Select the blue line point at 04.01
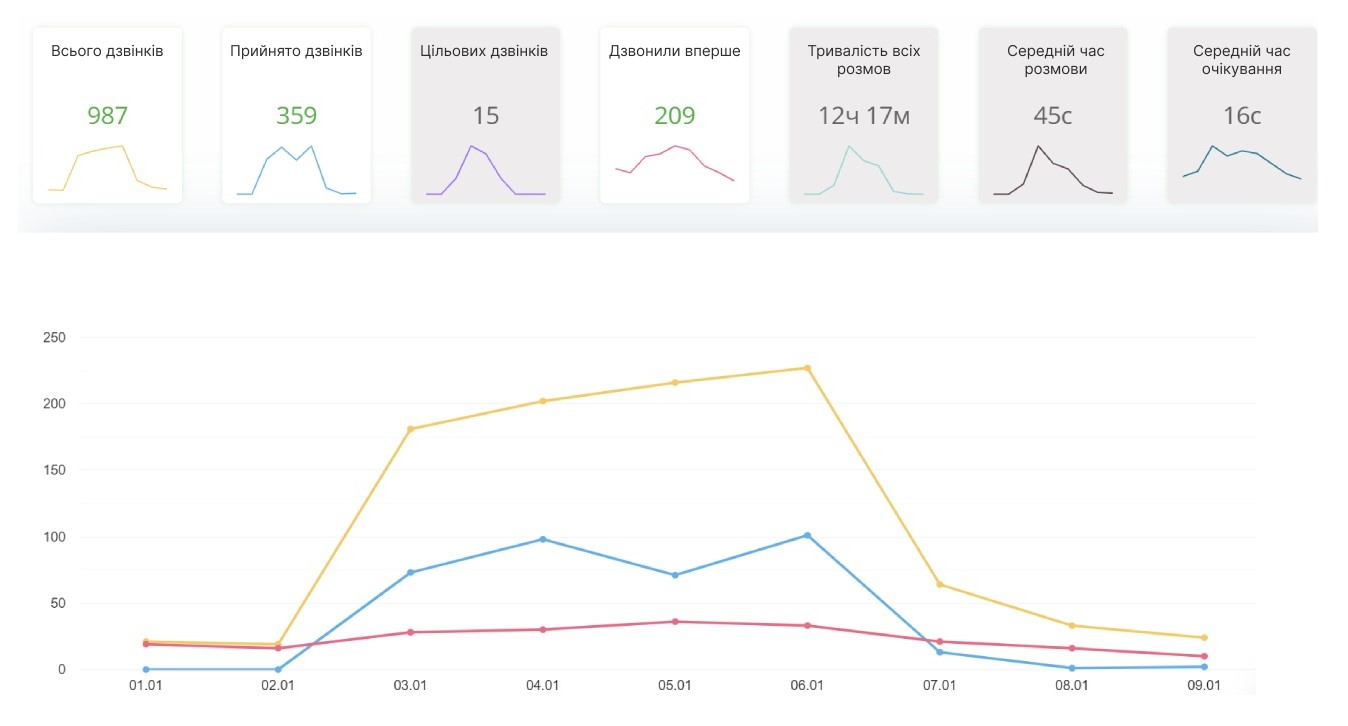The image size is (1348, 726). [543, 539]
